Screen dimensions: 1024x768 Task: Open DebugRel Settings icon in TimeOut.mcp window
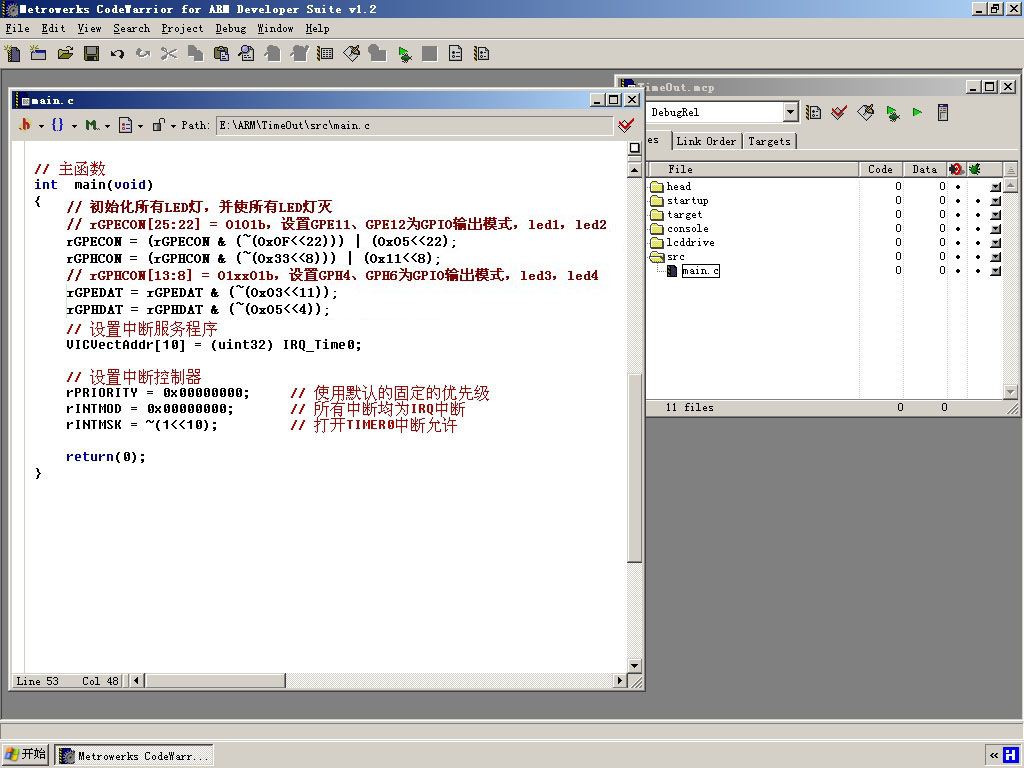click(x=814, y=112)
